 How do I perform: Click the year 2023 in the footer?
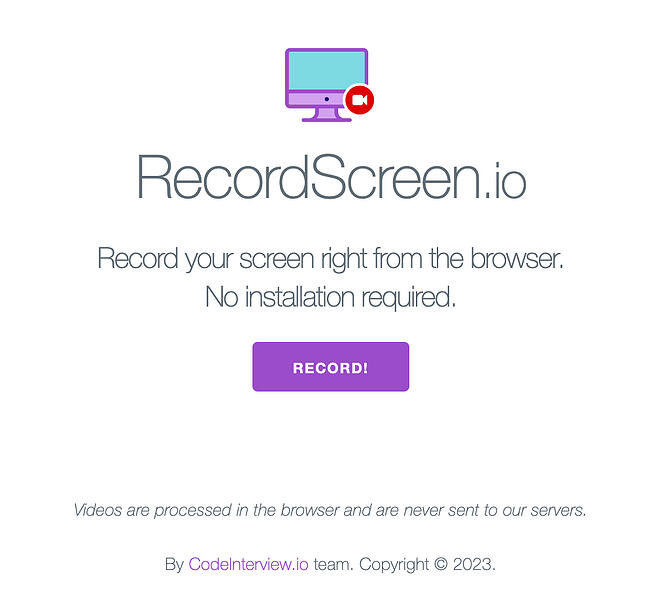[473, 564]
